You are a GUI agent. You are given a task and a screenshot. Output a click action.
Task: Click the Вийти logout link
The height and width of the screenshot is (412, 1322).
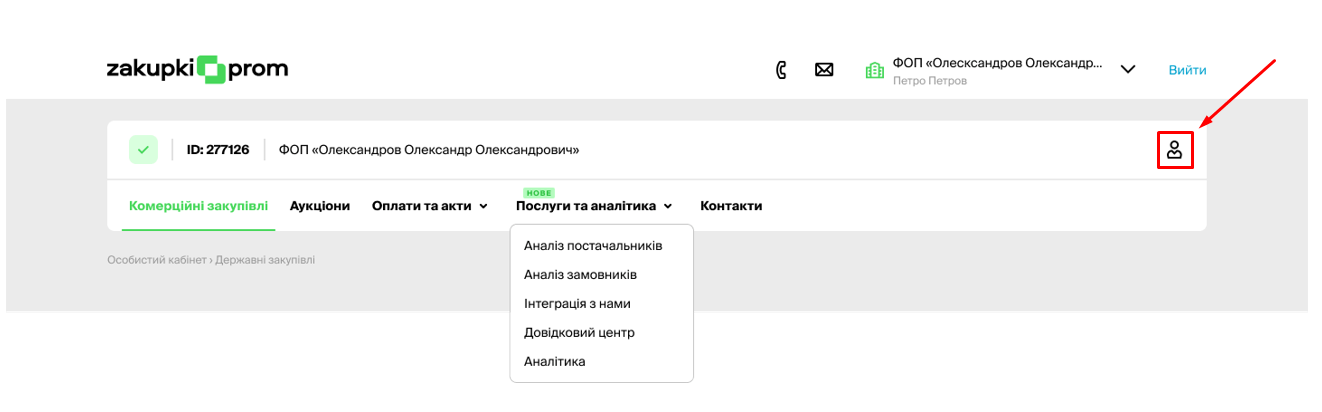point(1187,70)
